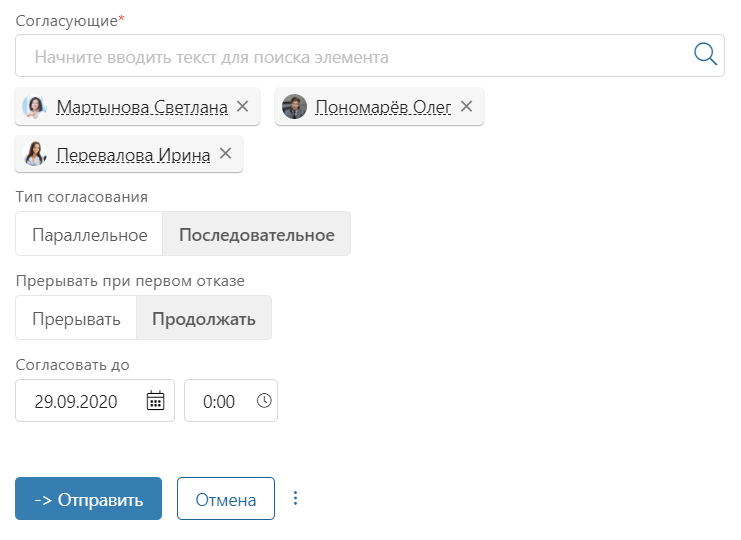Remove Пономарёв Олег from approvers
The width and height of the screenshot is (741, 540).
click(x=466, y=107)
